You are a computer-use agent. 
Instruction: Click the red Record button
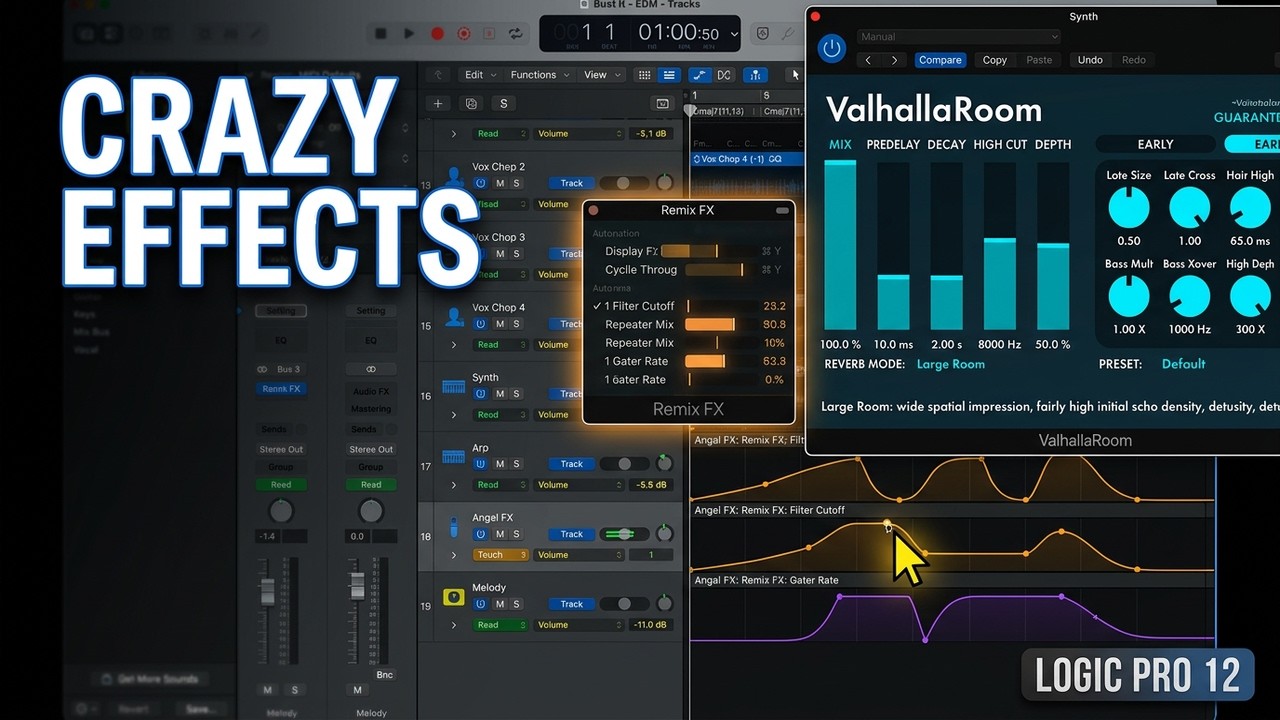437,33
